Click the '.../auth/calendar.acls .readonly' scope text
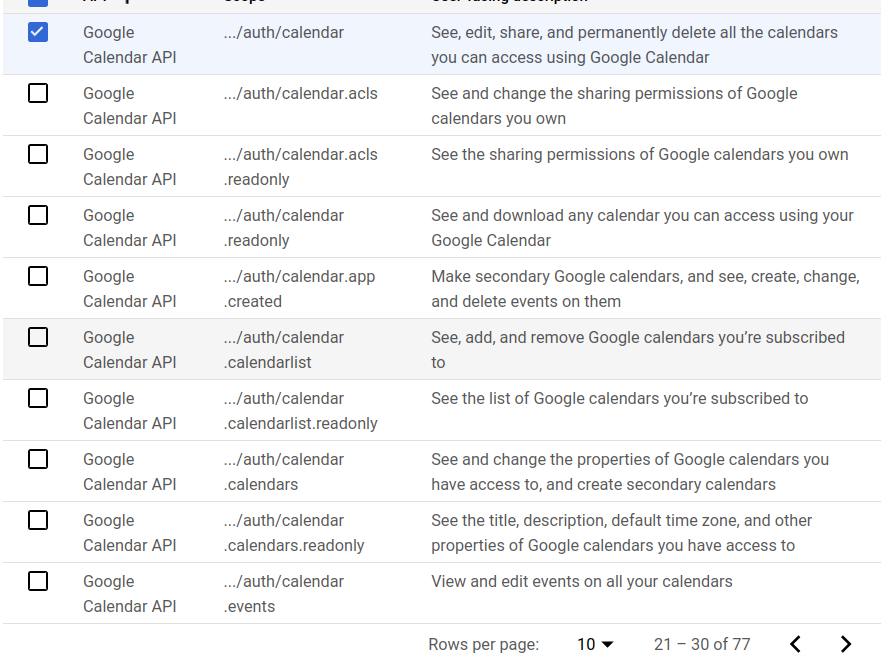 click(x=301, y=167)
